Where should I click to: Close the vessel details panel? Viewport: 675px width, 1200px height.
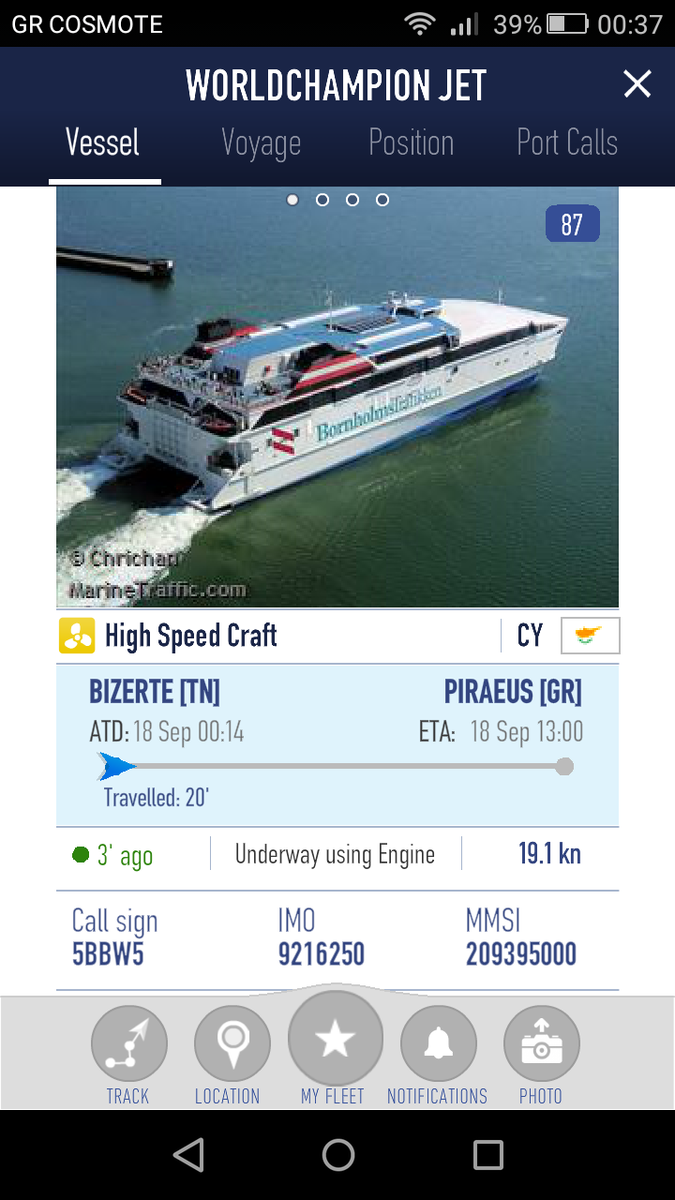[637, 85]
